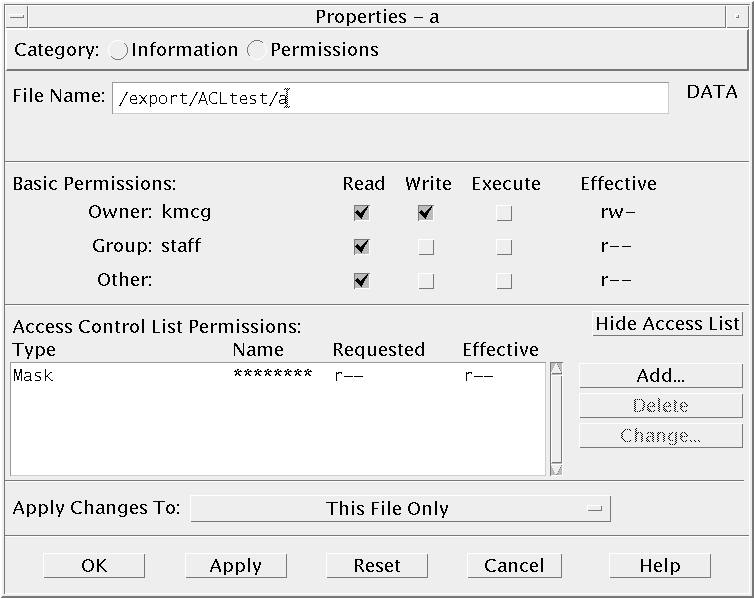Select the Permissions category radio button
Image resolution: width=754 pixels, height=598 pixels.
coord(257,50)
